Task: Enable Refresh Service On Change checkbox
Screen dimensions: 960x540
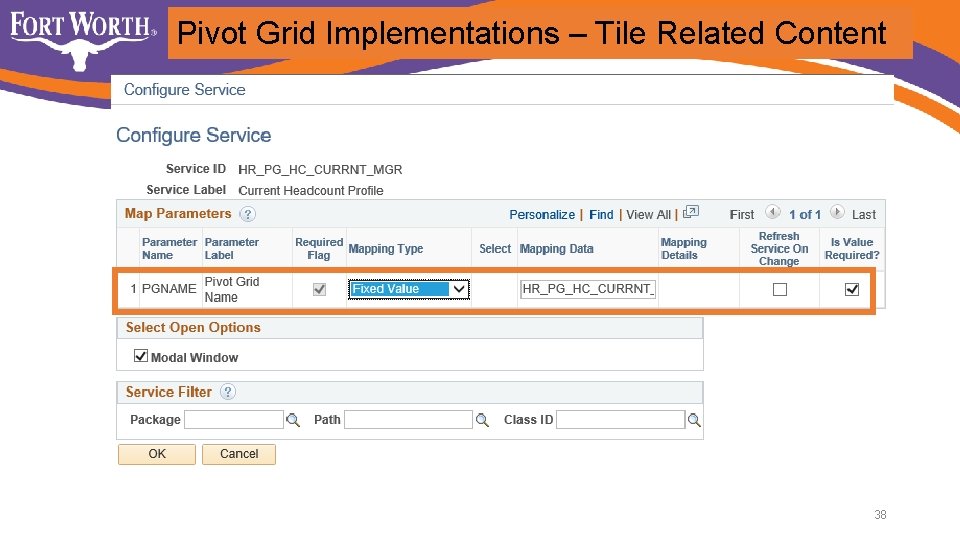Action: 779,290
